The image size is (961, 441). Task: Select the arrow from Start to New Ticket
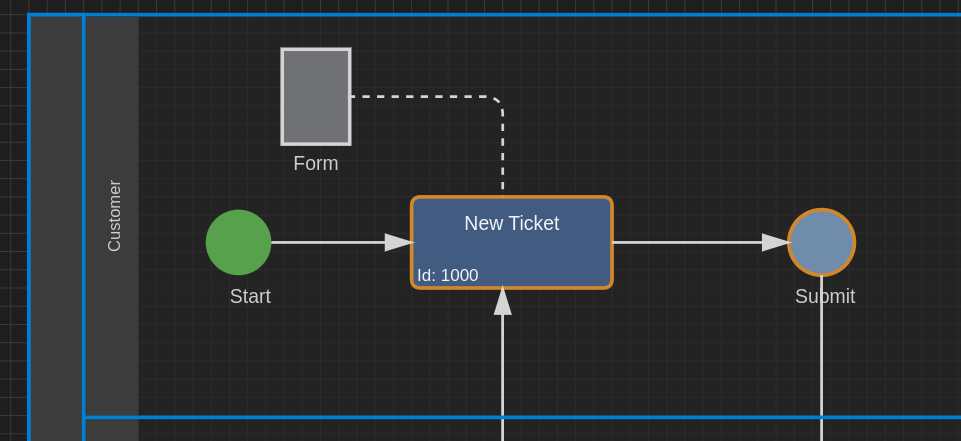[342, 243]
